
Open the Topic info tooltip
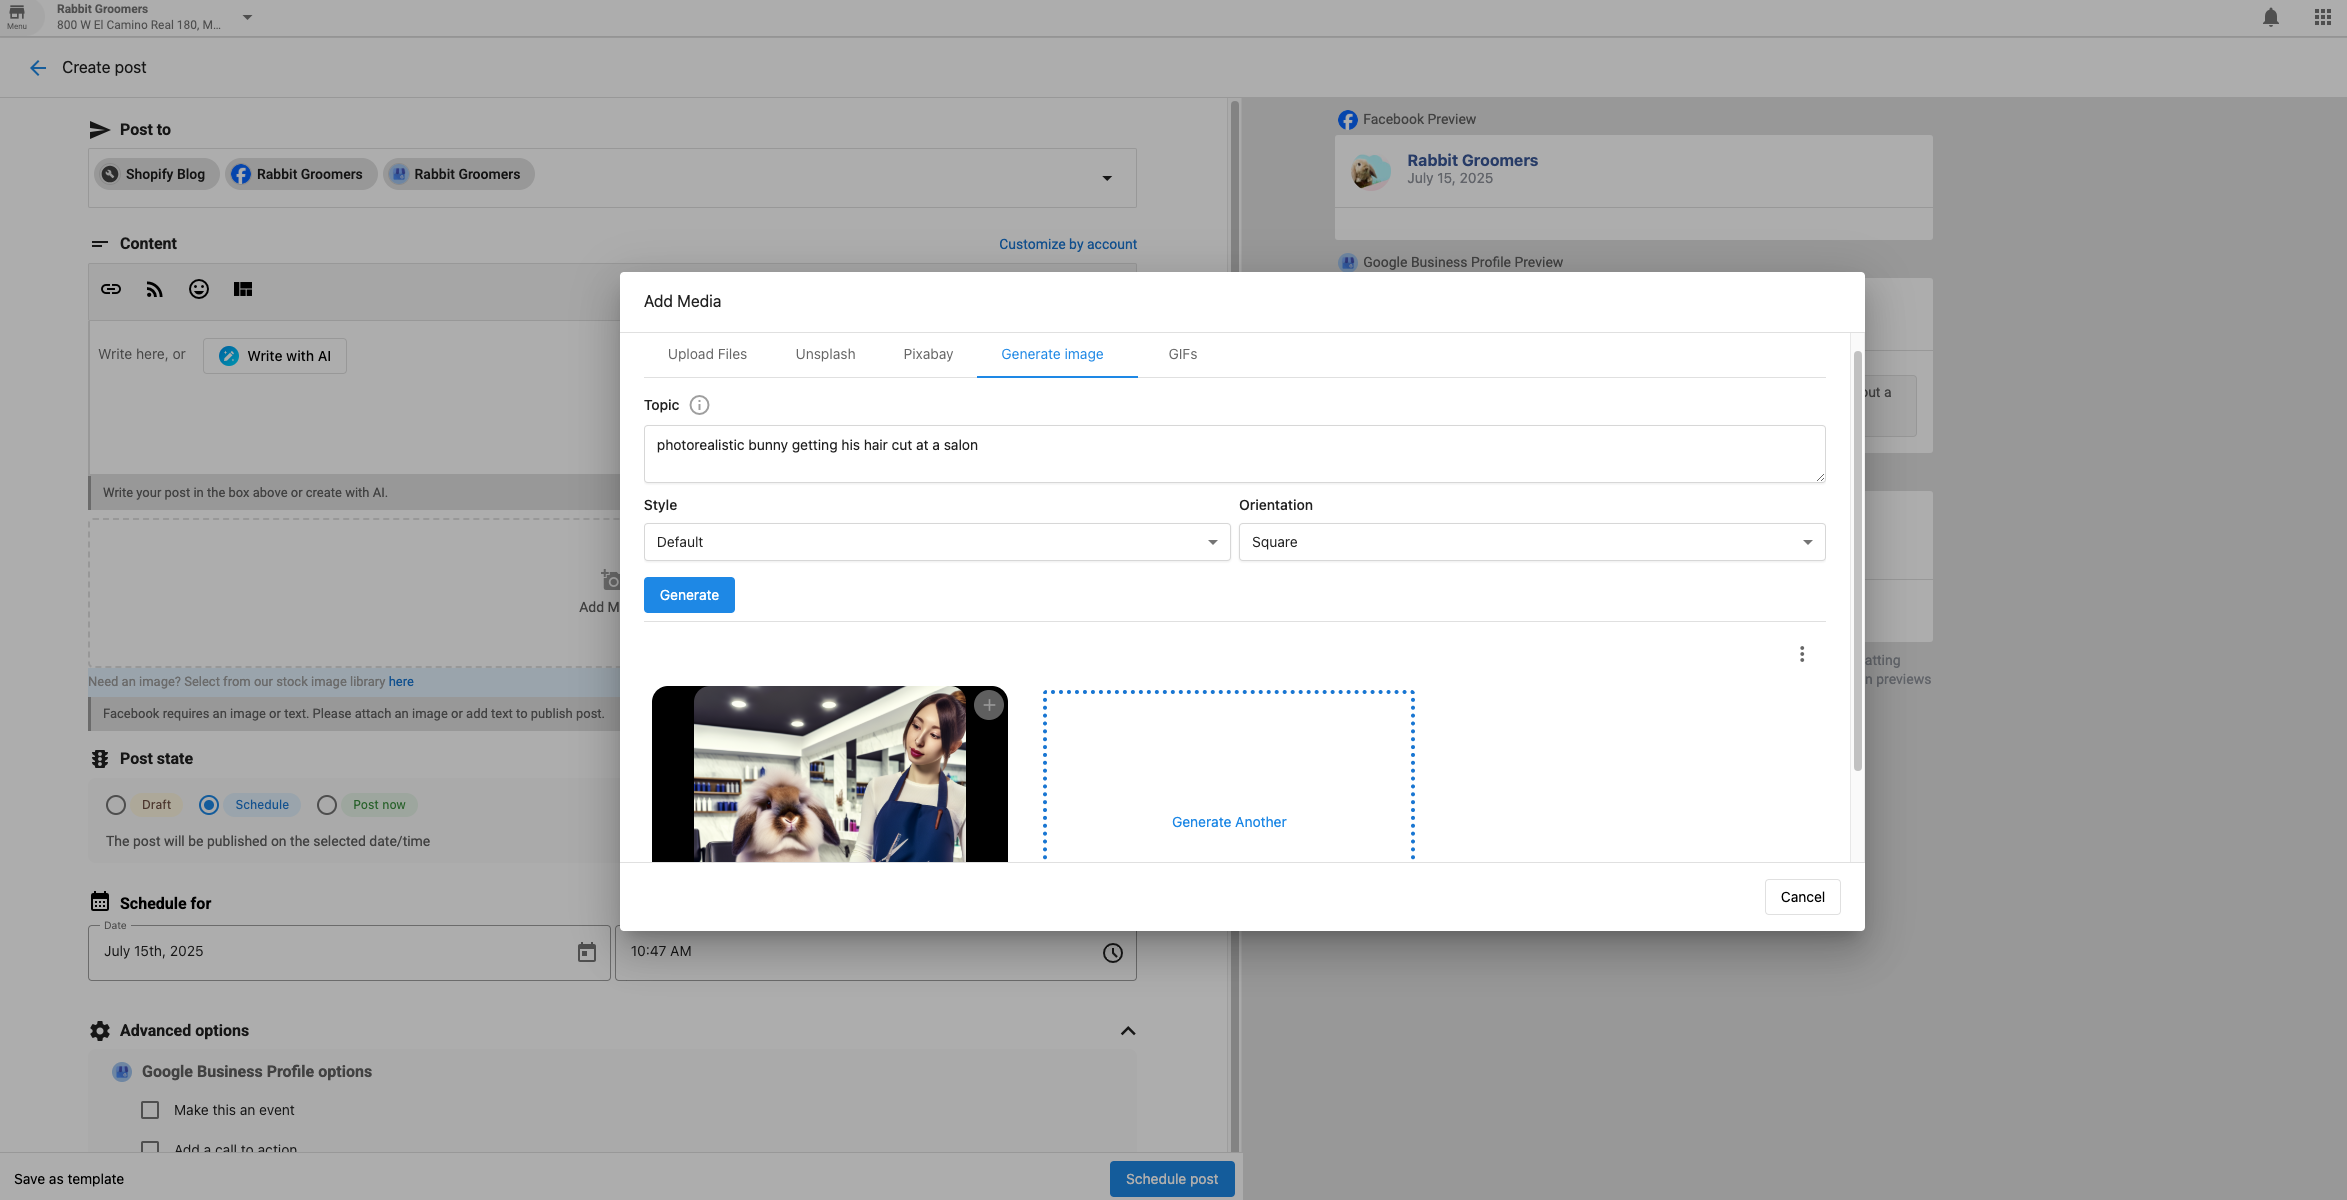pyautogui.click(x=699, y=405)
